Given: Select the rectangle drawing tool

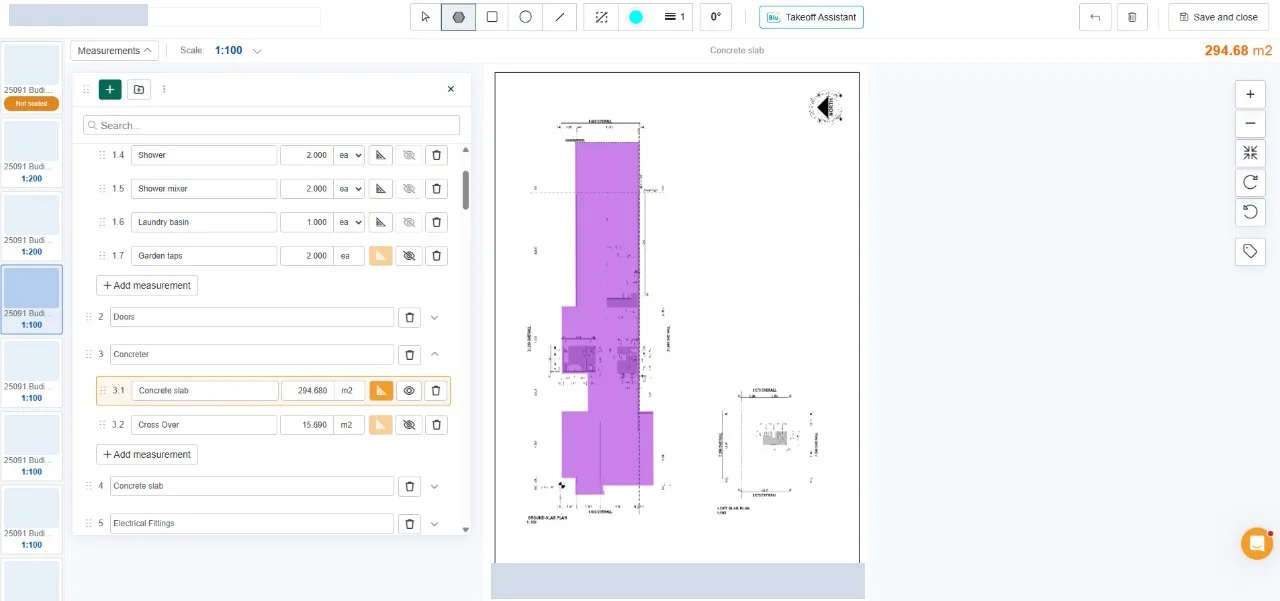Looking at the screenshot, I should (x=492, y=17).
